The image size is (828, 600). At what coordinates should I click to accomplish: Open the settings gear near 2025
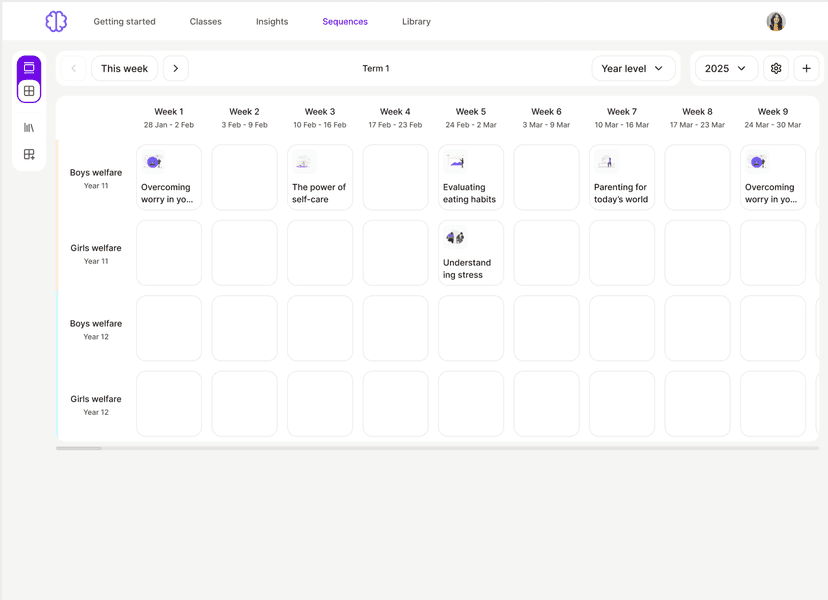pos(776,68)
